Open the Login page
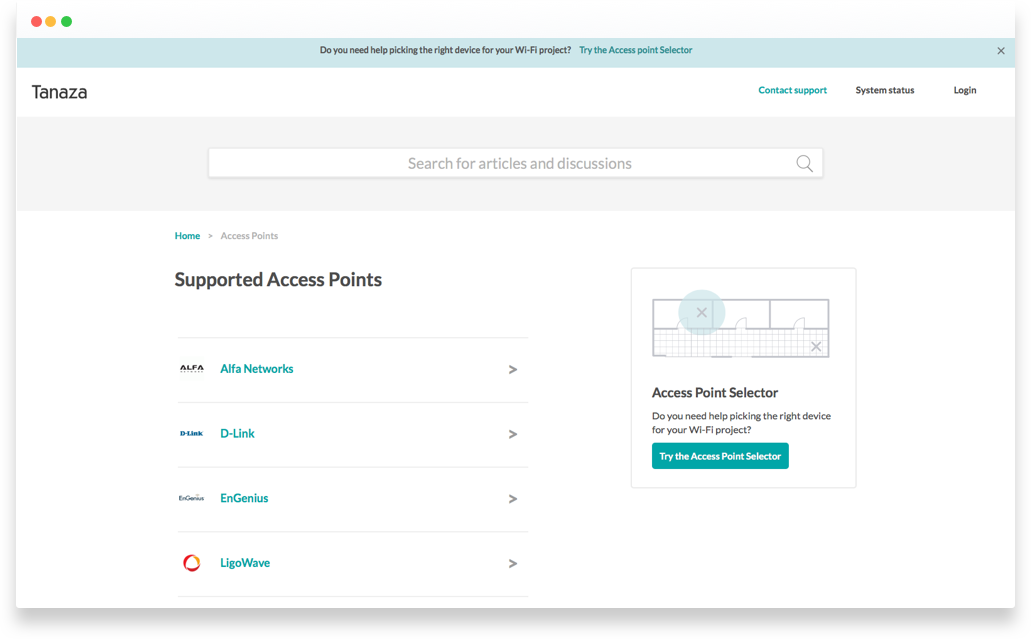The height and width of the screenshot is (639, 1031). (965, 90)
